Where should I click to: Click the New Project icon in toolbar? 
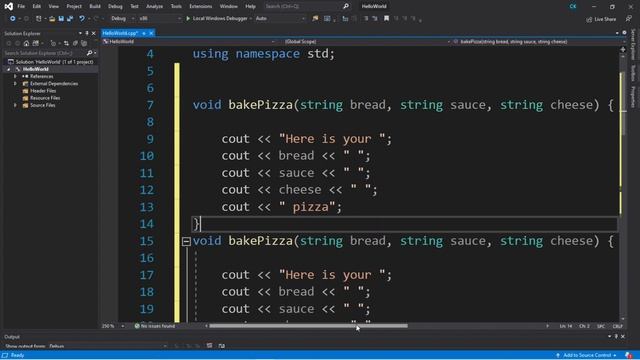coord(39,18)
